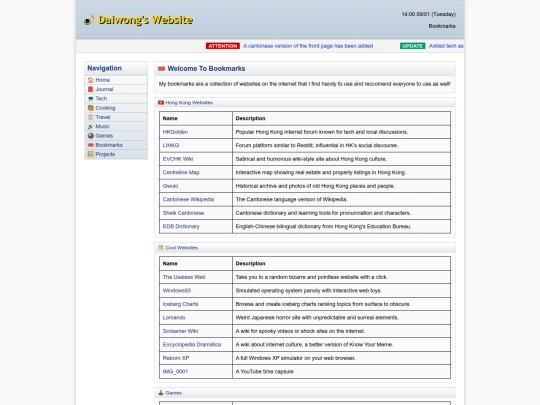Screen dimensions: 540x405
Task: Open the Windows93 link
Action: point(177,290)
